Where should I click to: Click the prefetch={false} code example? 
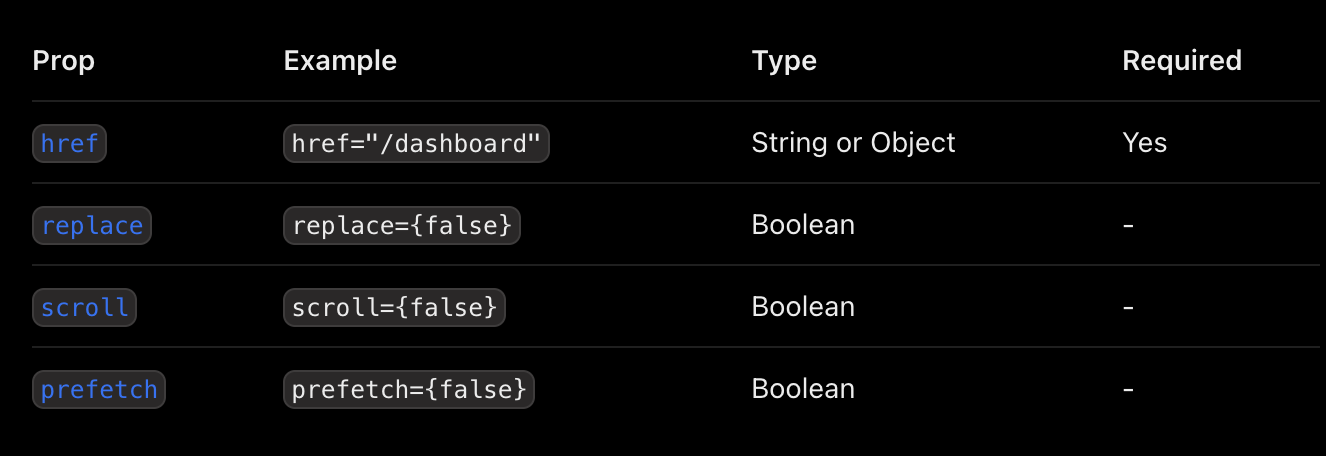(409, 389)
